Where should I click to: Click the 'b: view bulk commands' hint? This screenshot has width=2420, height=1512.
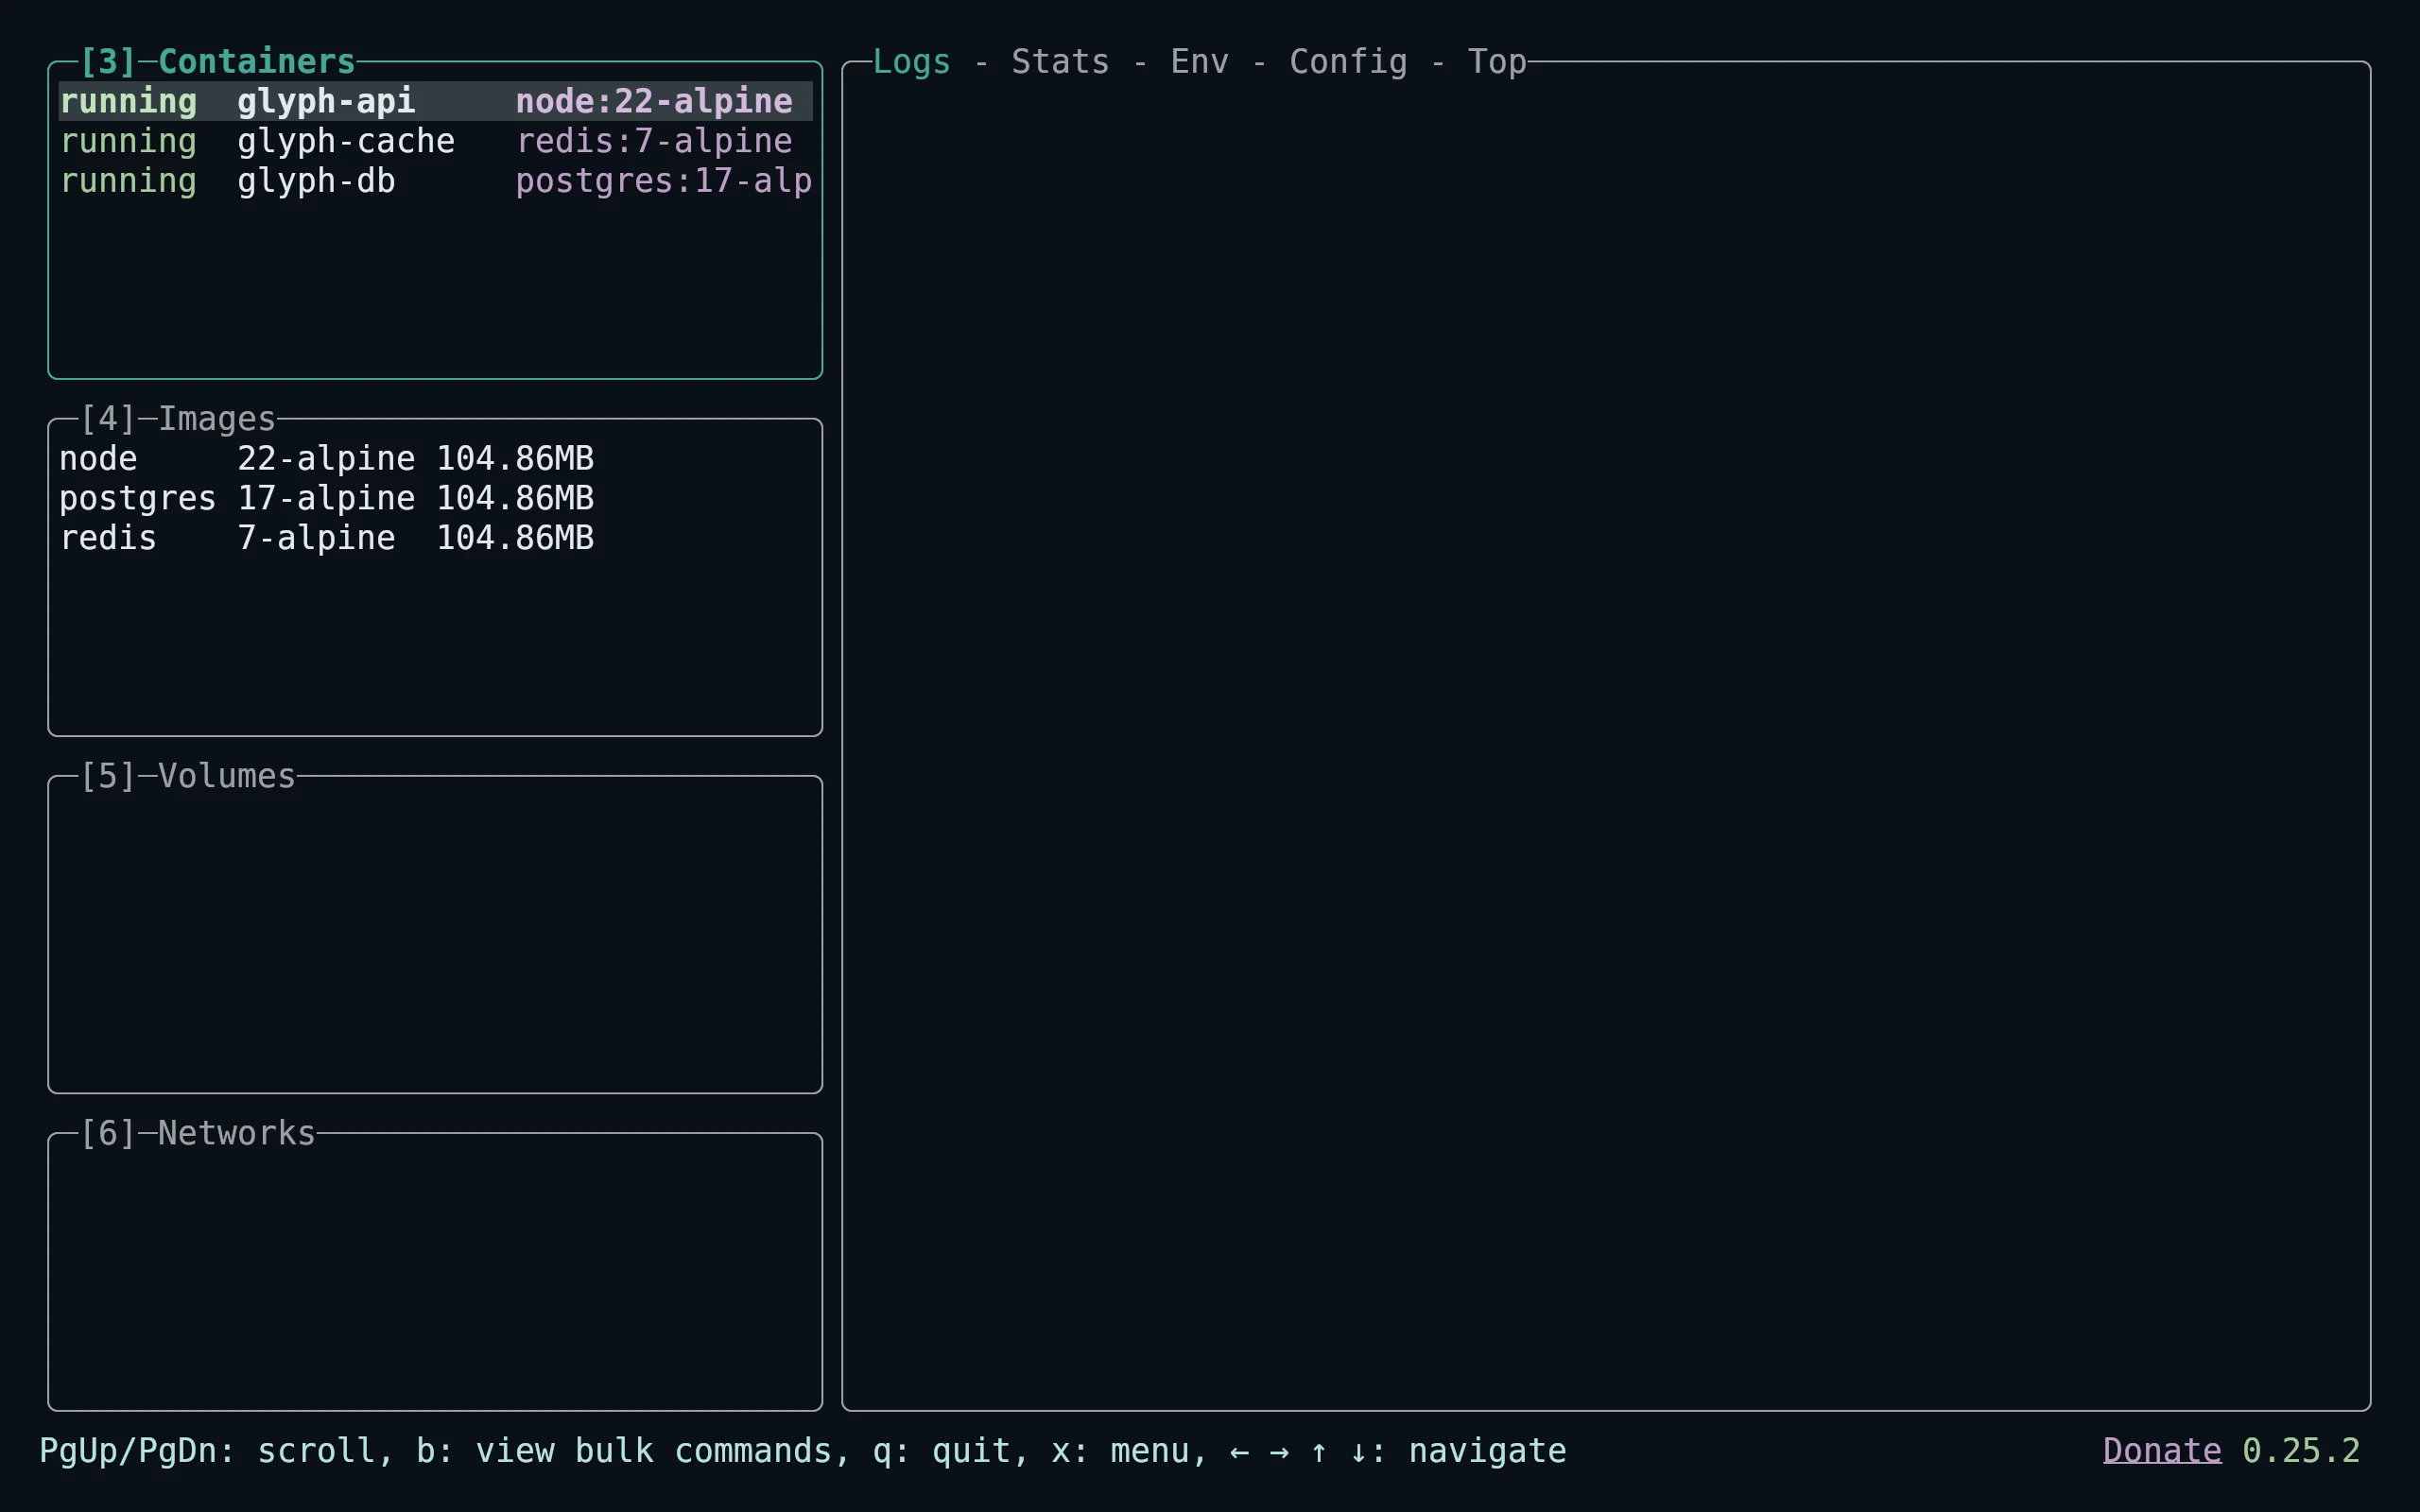pyautogui.click(x=624, y=1450)
